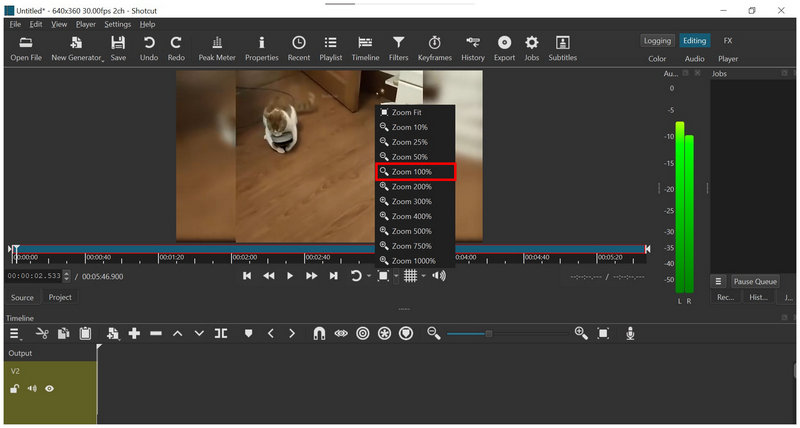Select Zoom 10% in the zoom menu
800x428 pixels.
tap(415, 127)
